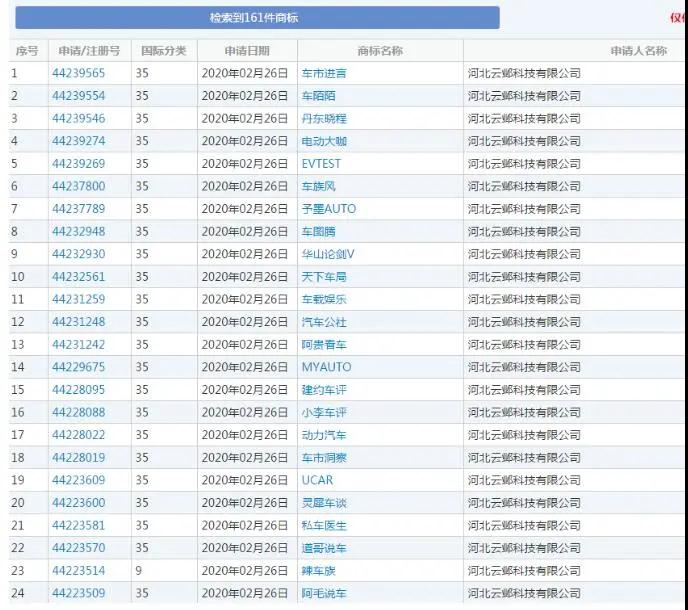Open application number 44232561
Viewport: 688px width, 610px height.
click(79, 276)
